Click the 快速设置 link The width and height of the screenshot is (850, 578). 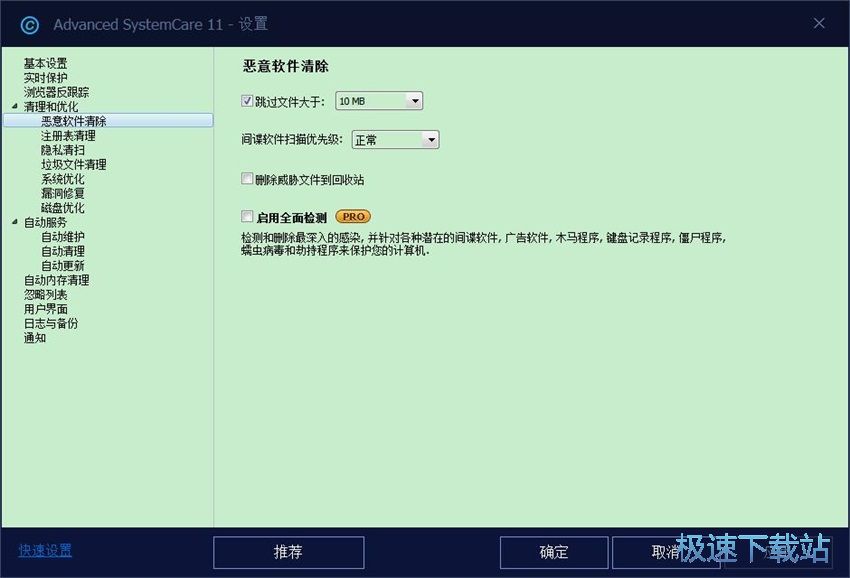(45, 550)
